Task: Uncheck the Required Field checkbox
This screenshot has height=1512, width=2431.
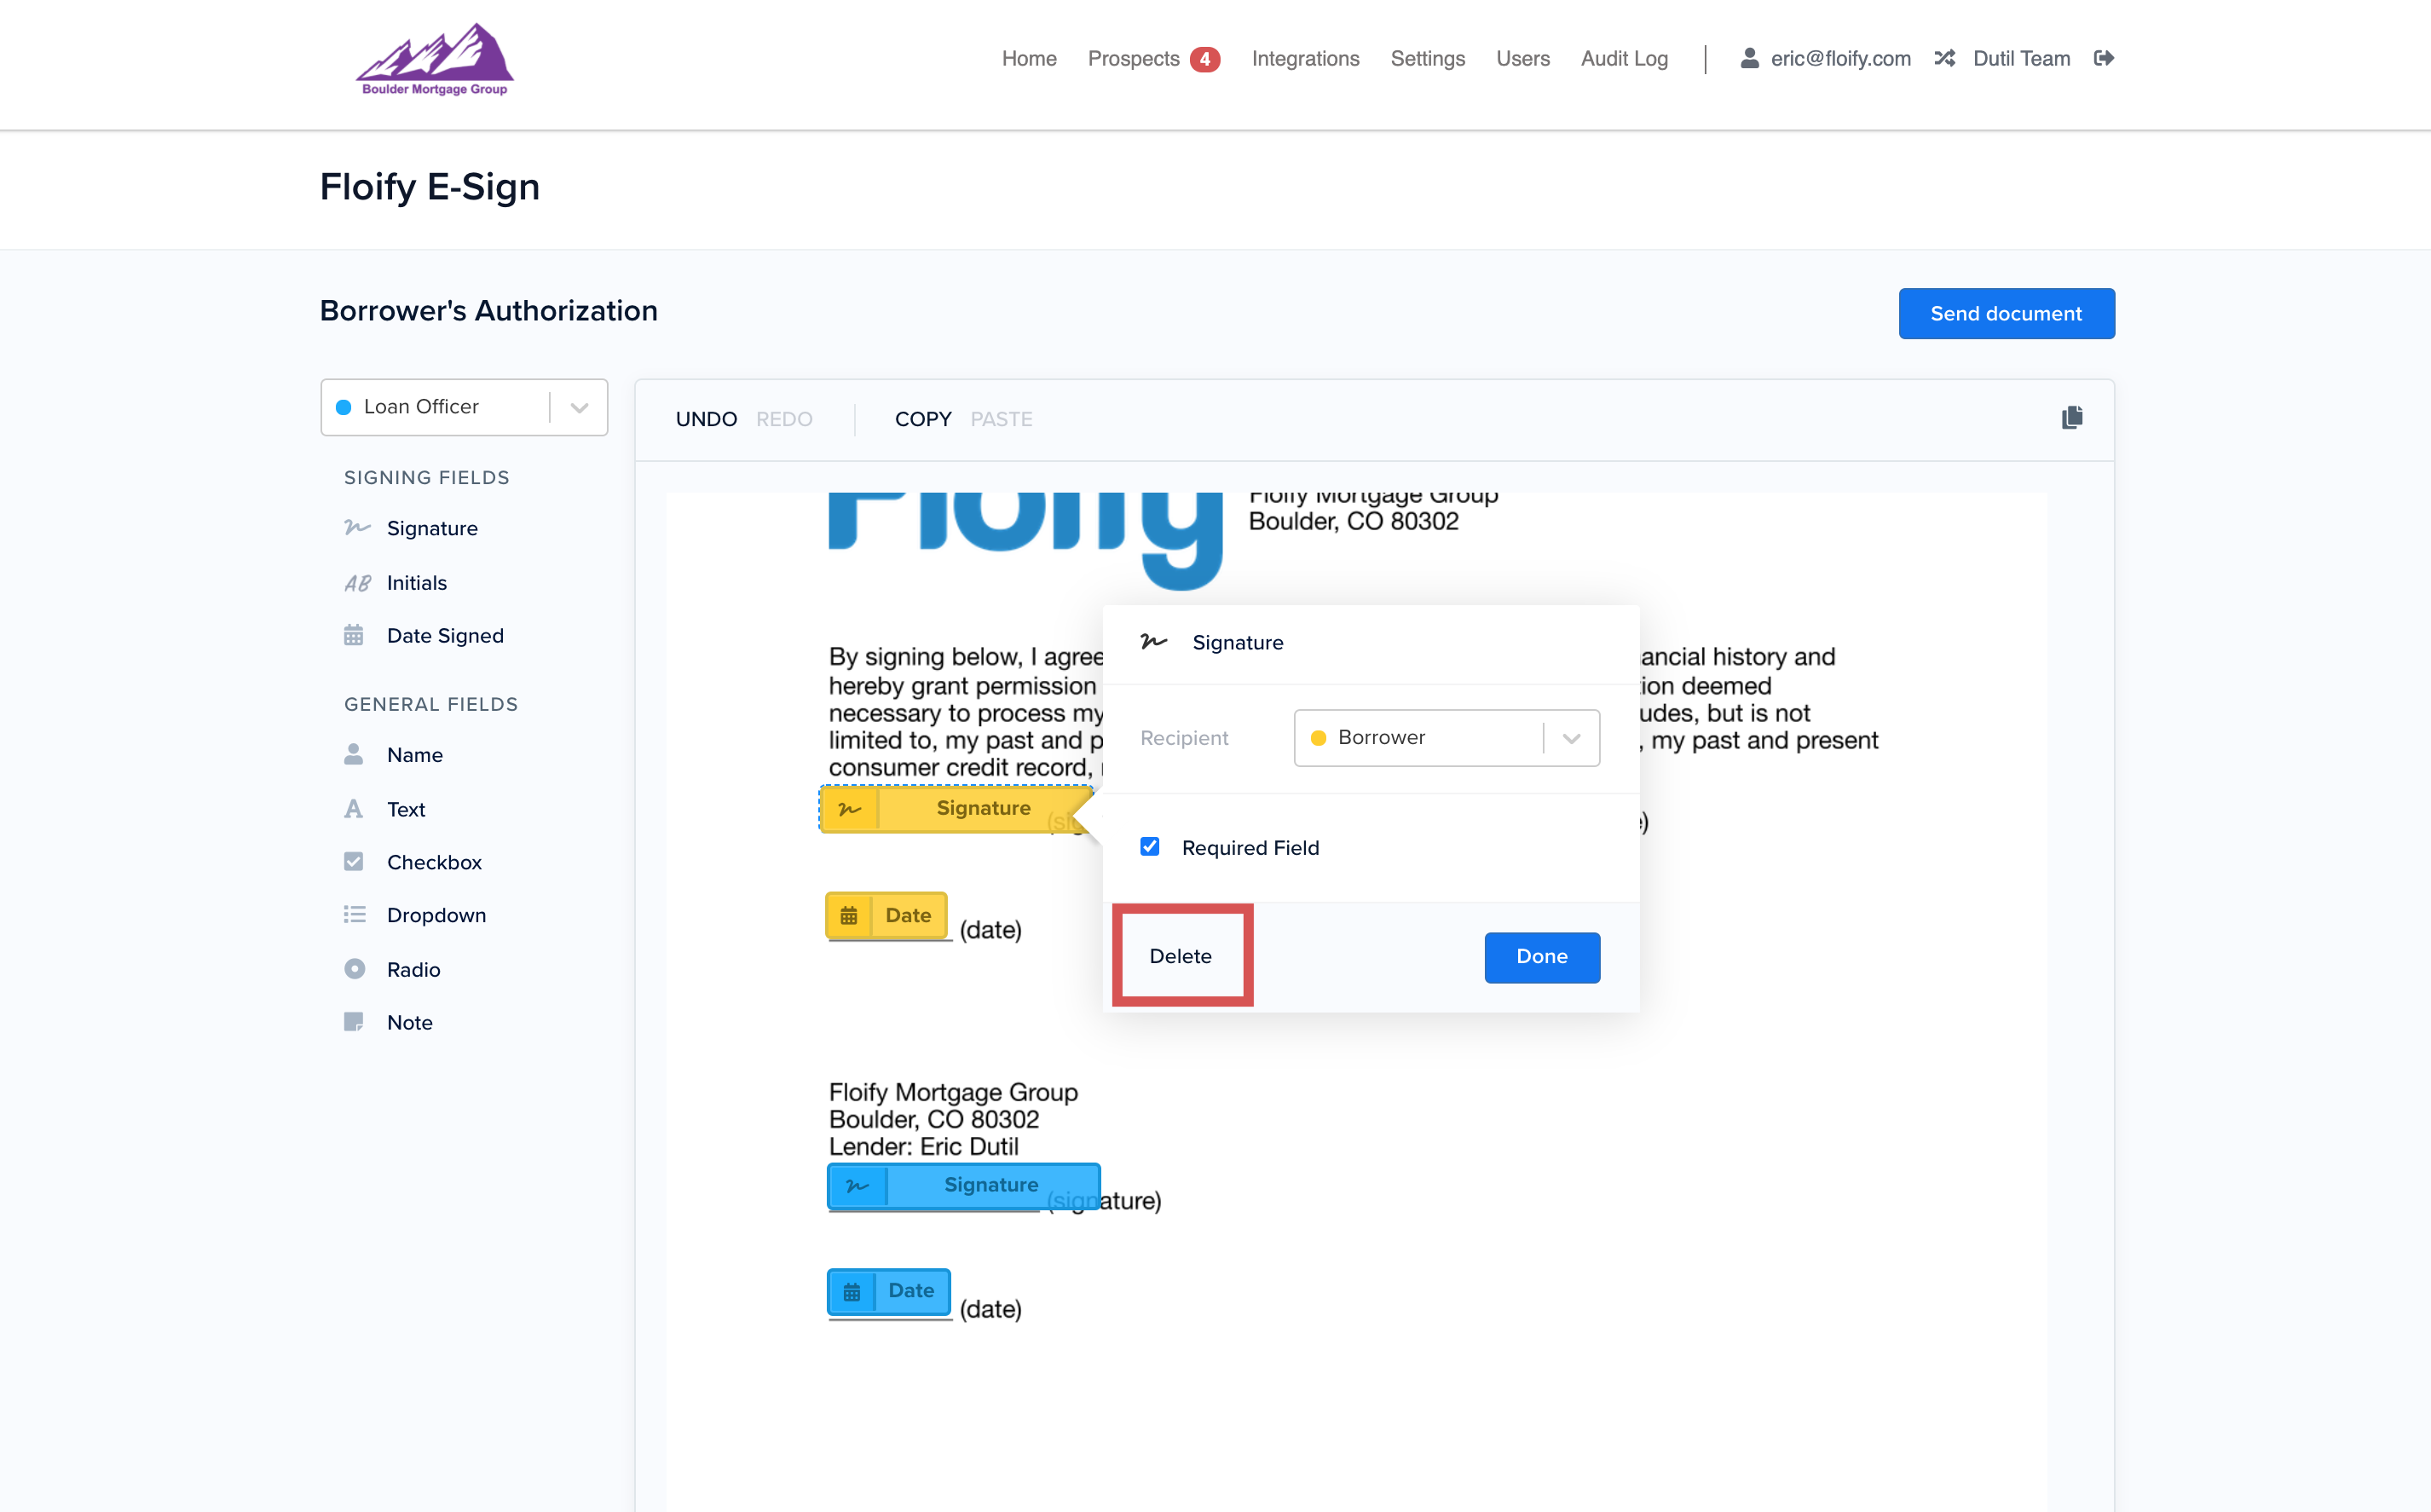Action: (1150, 846)
